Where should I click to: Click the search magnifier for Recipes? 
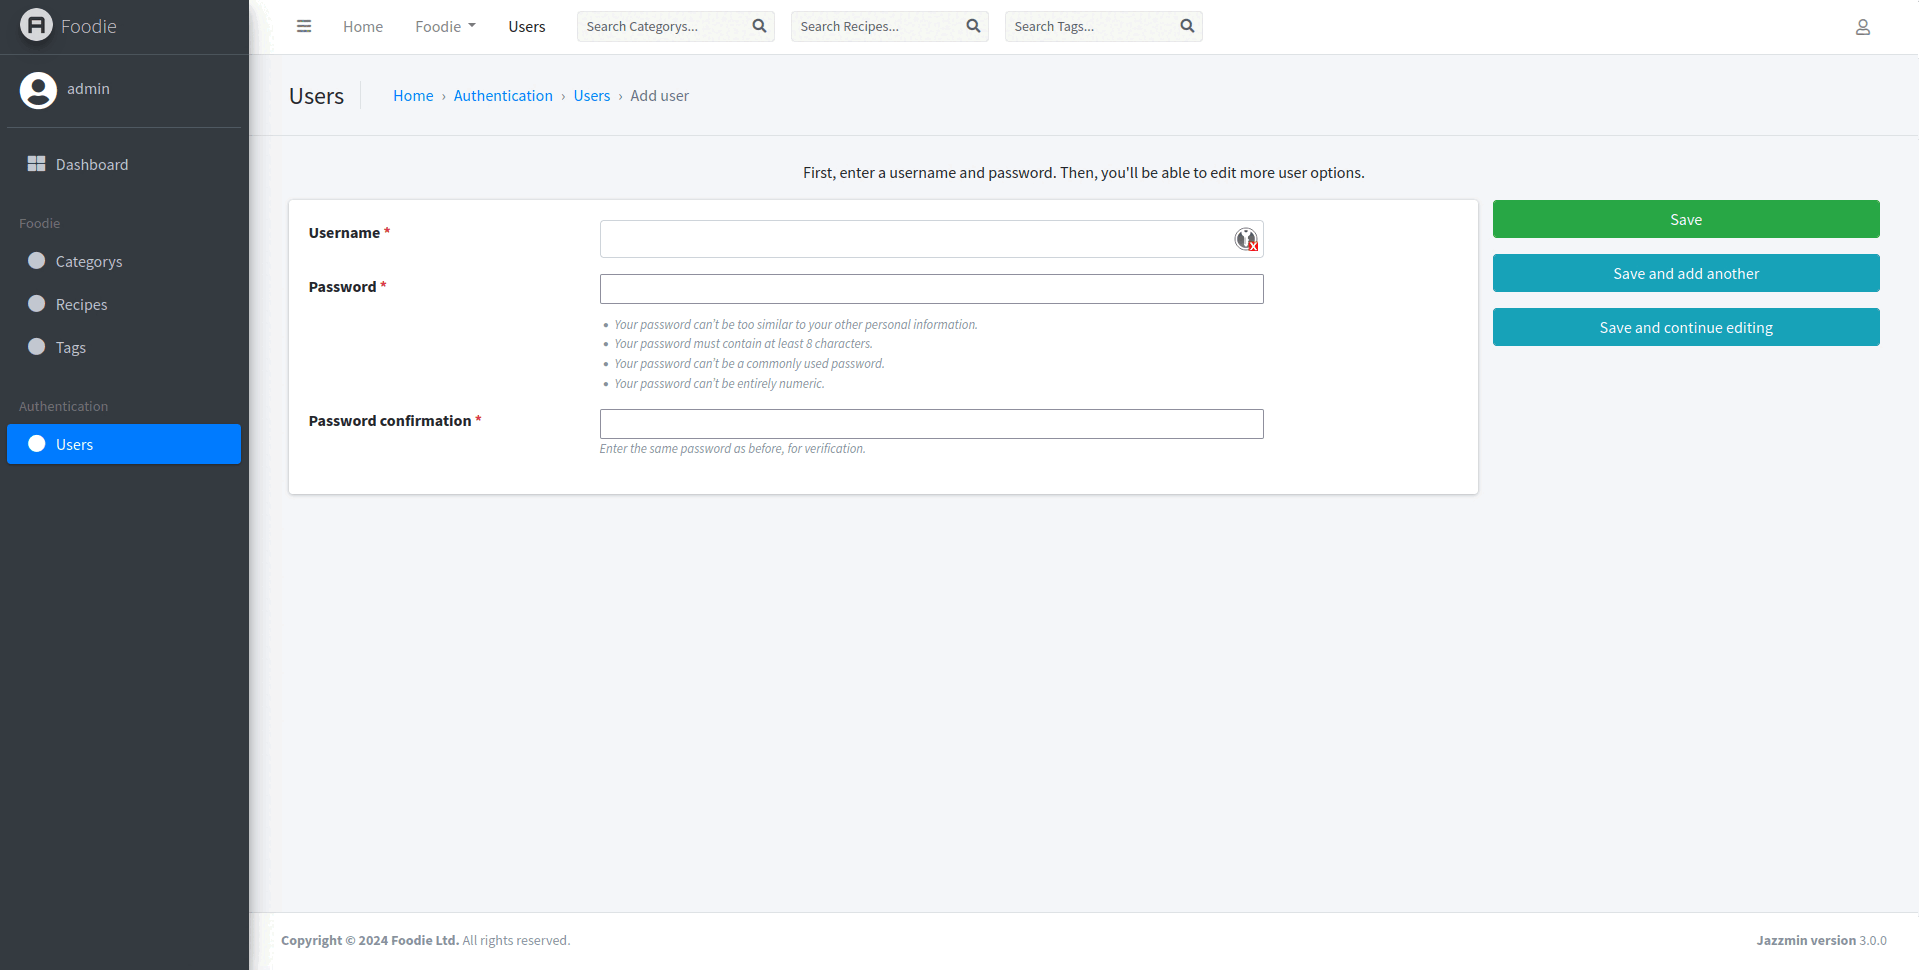point(973,26)
